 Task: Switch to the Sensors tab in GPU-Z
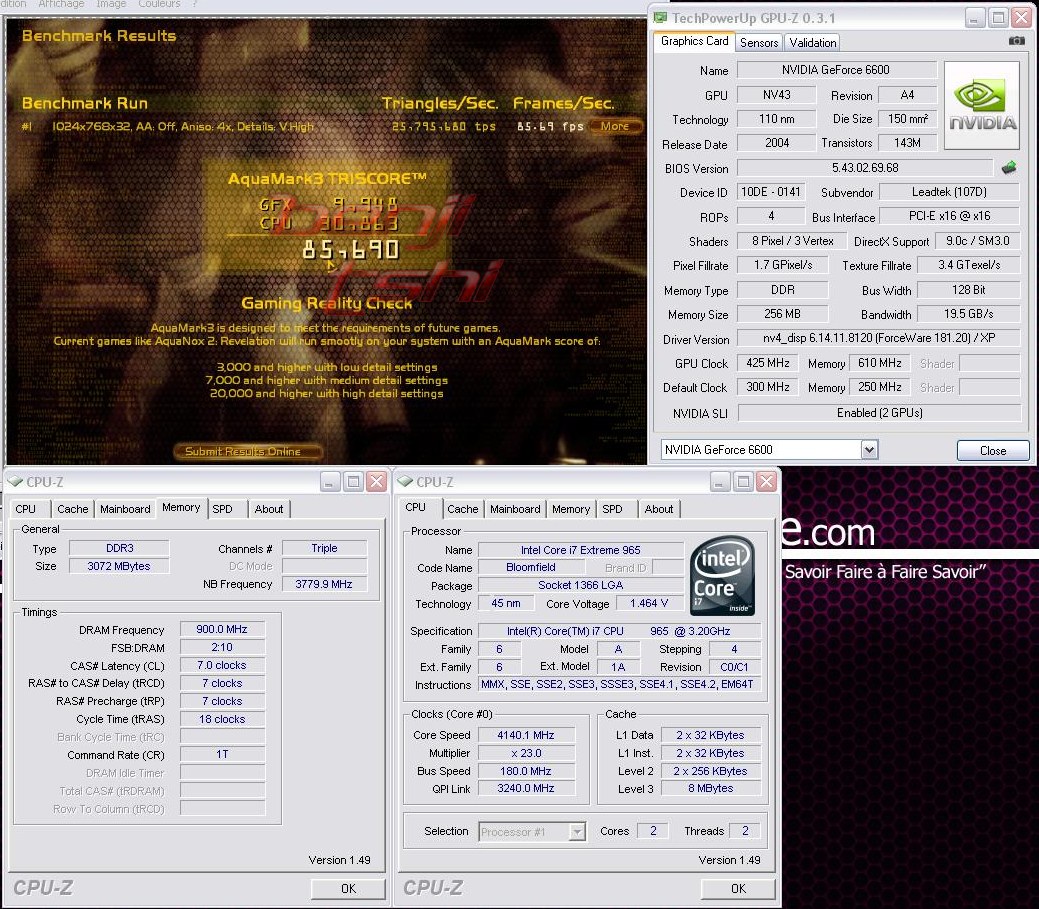coord(759,42)
